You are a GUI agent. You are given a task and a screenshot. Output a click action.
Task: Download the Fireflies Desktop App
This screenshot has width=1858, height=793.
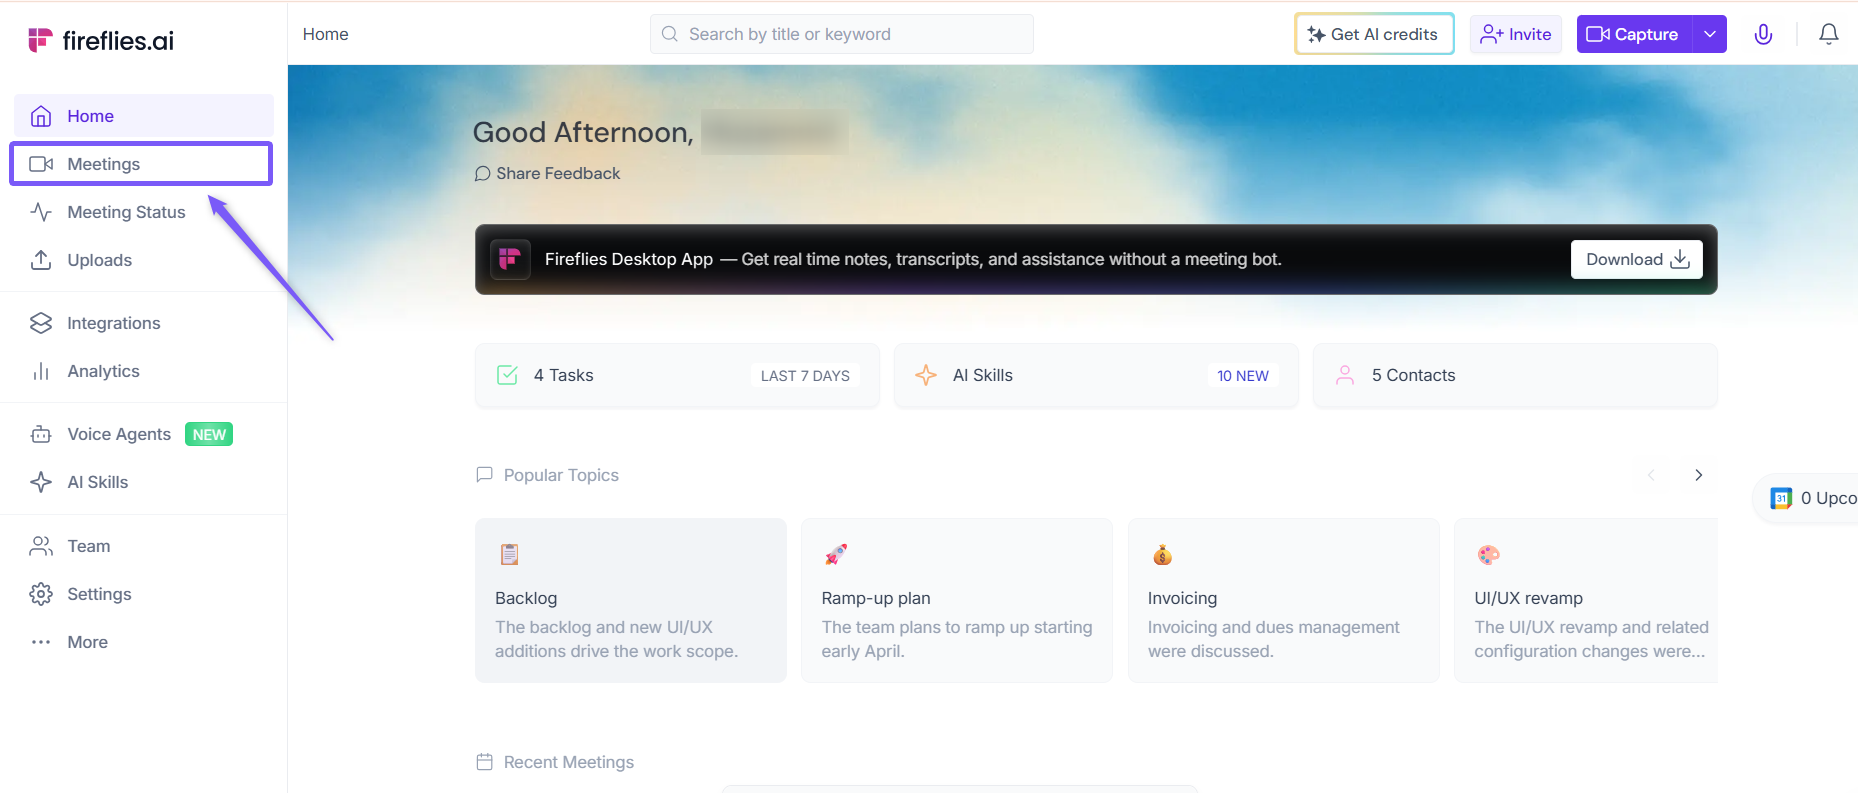point(1636,259)
